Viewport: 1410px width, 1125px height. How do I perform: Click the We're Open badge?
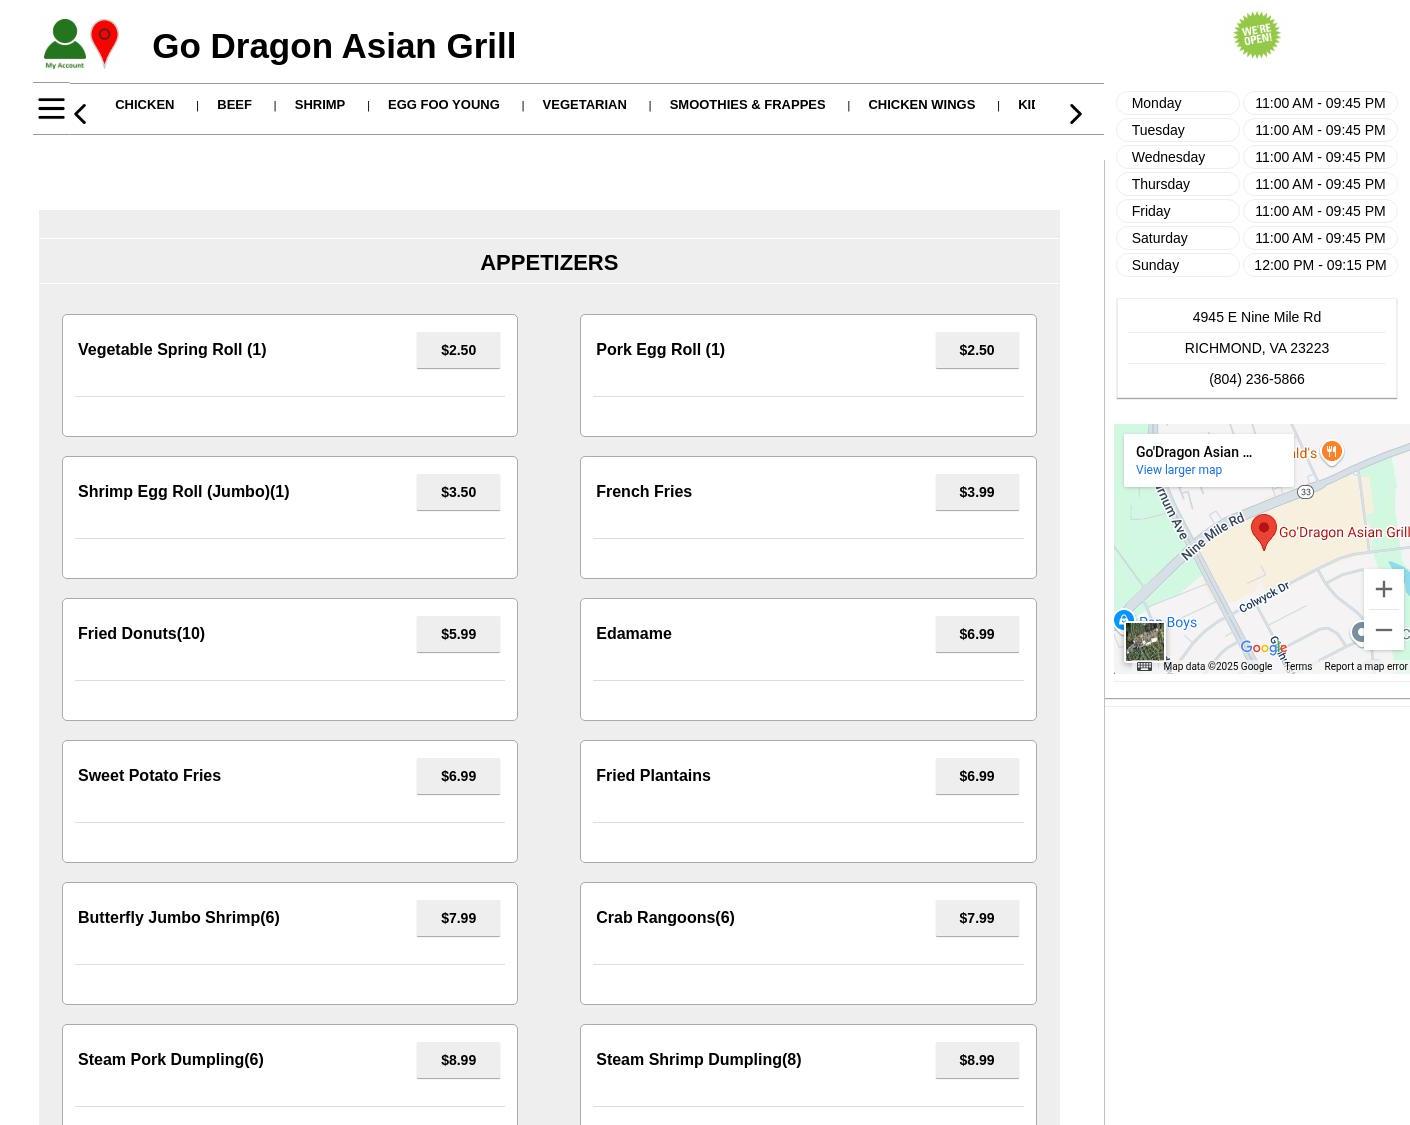[x=1256, y=35]
